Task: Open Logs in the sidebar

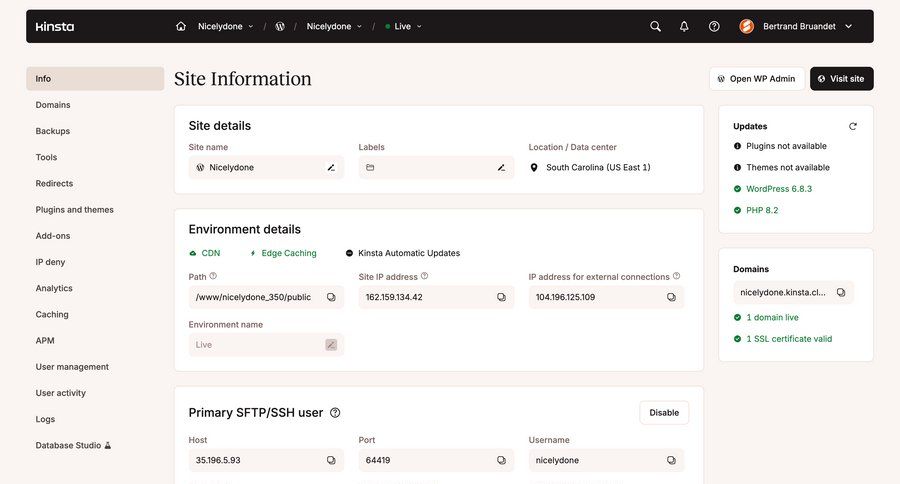Action: (x=45, y=419)
